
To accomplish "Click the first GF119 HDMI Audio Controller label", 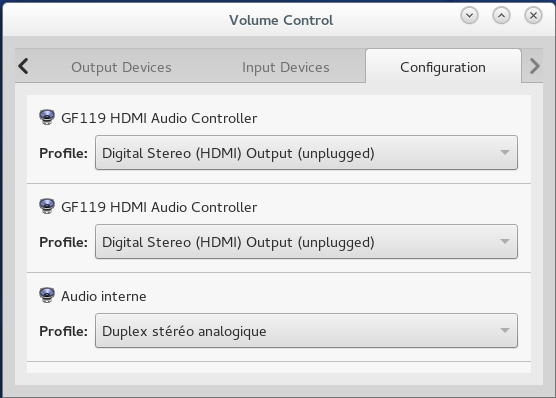I will (x=159, y=118).
